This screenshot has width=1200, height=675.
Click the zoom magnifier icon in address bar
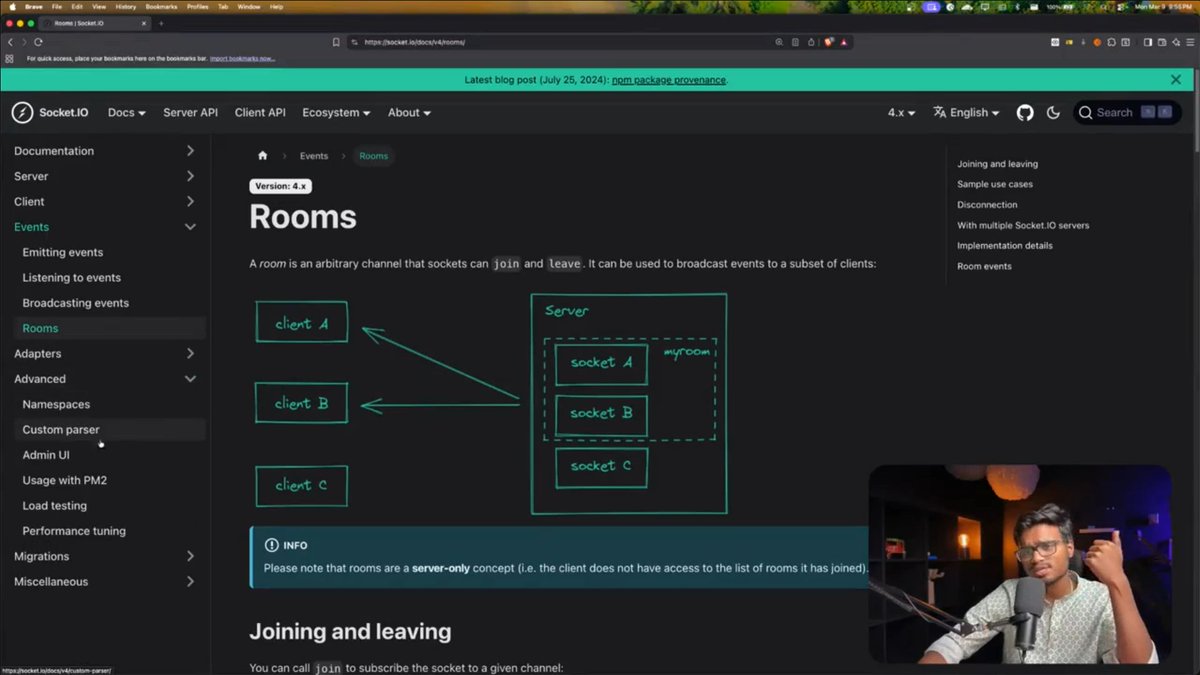(779, 42)
